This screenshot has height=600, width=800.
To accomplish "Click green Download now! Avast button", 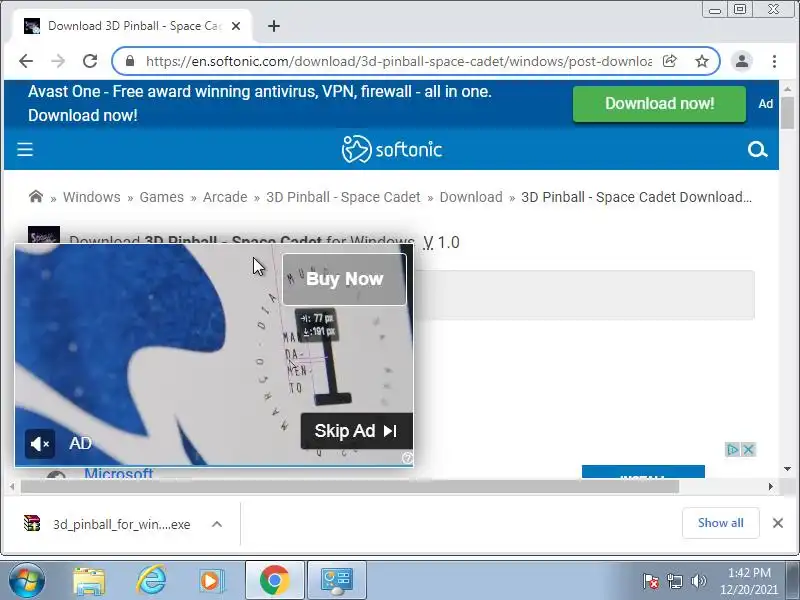I will [x=659, y=104].
